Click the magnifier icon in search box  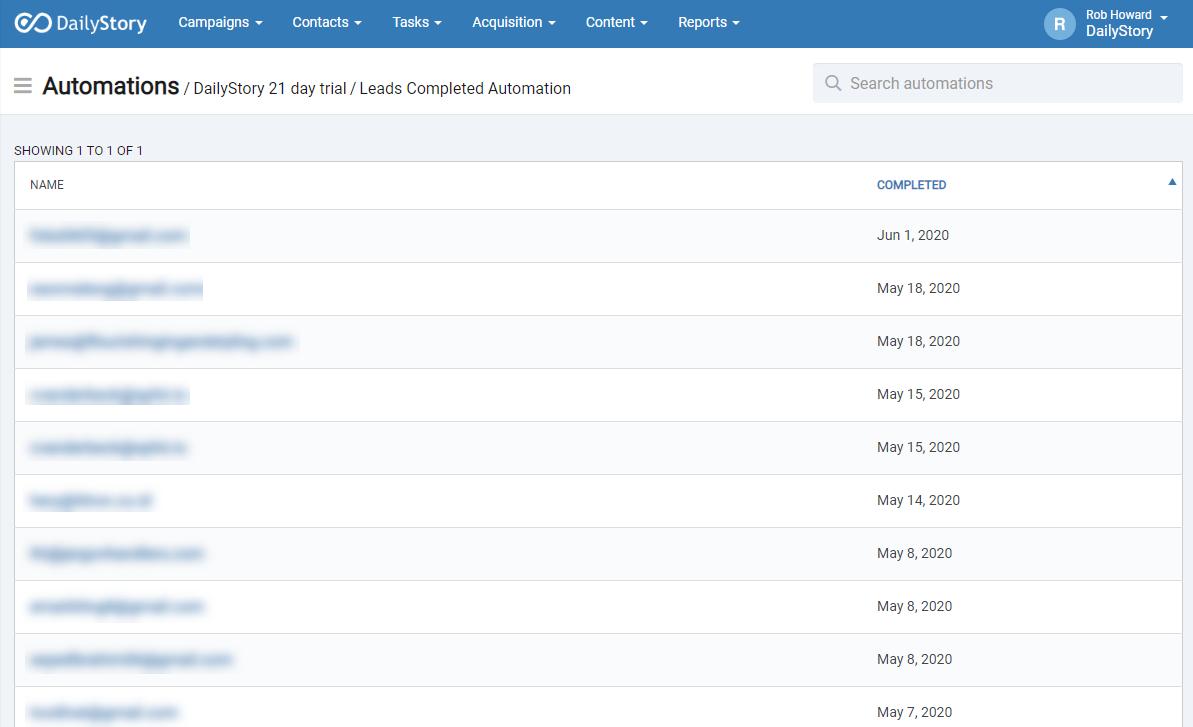(x=833, y=83)
